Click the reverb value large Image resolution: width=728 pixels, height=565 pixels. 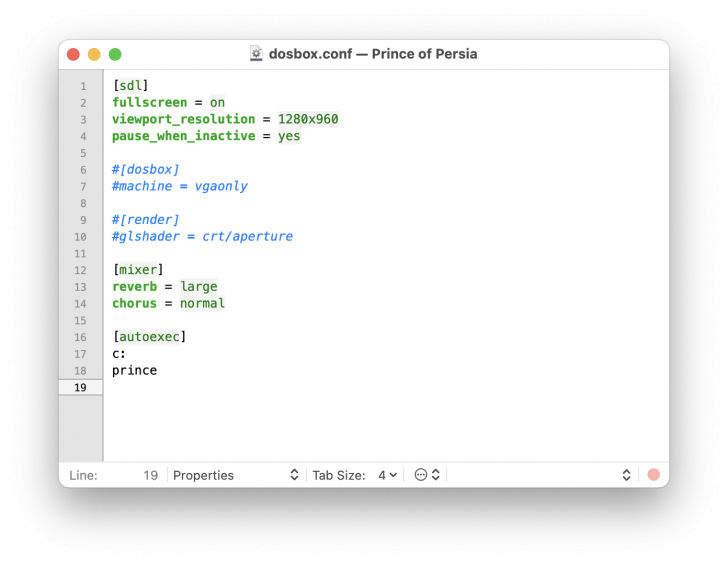[199, 286]
